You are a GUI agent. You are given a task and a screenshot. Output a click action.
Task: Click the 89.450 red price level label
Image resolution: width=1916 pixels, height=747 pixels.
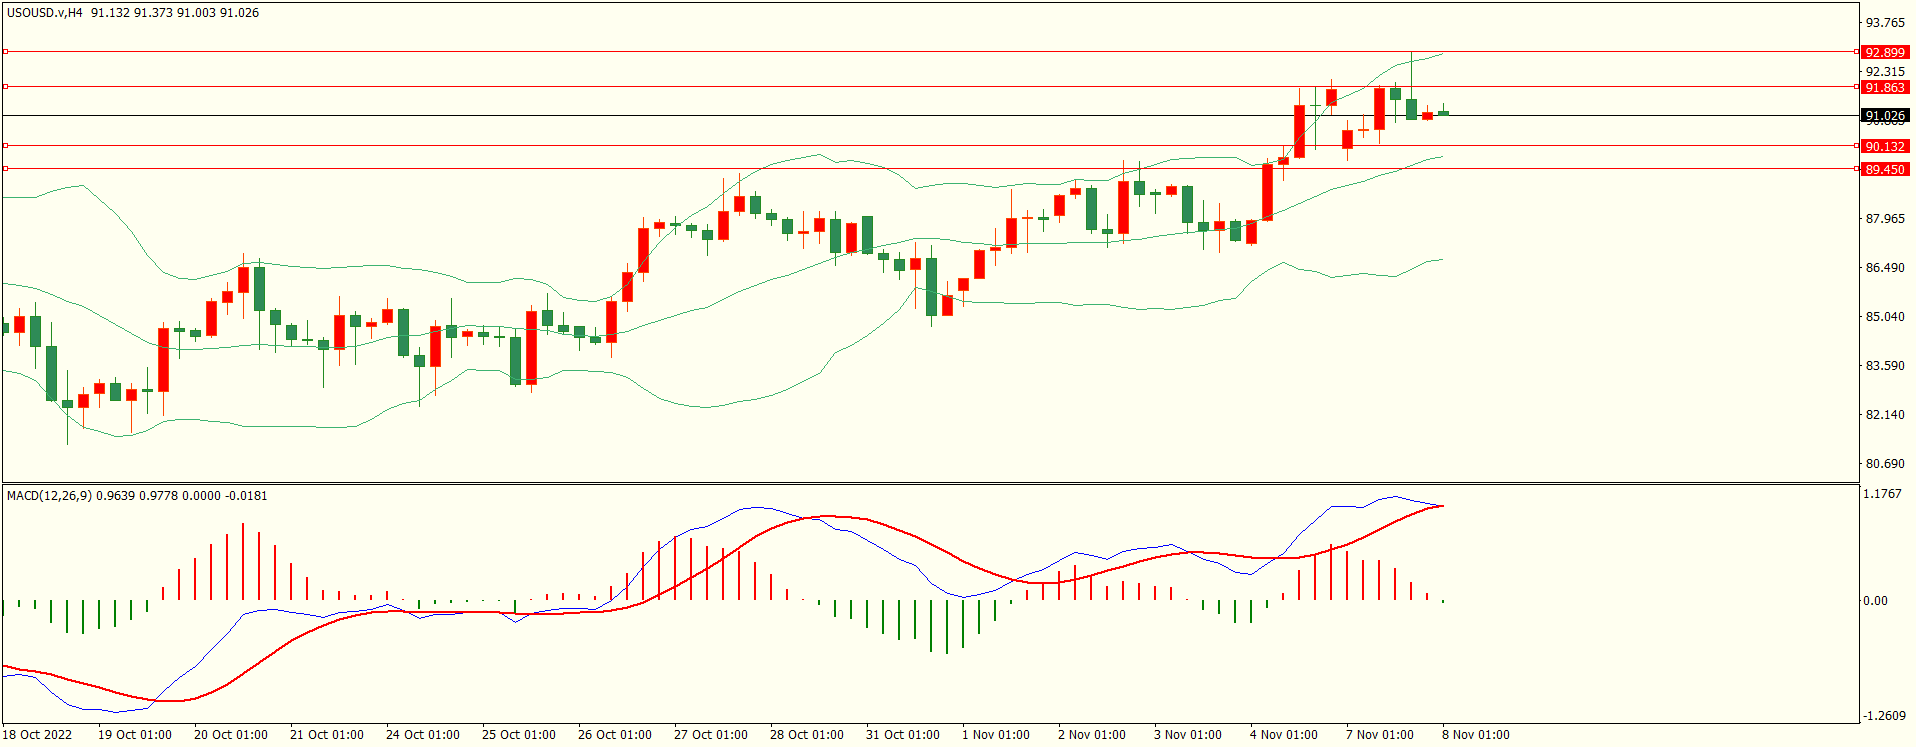coord(1884,170)
